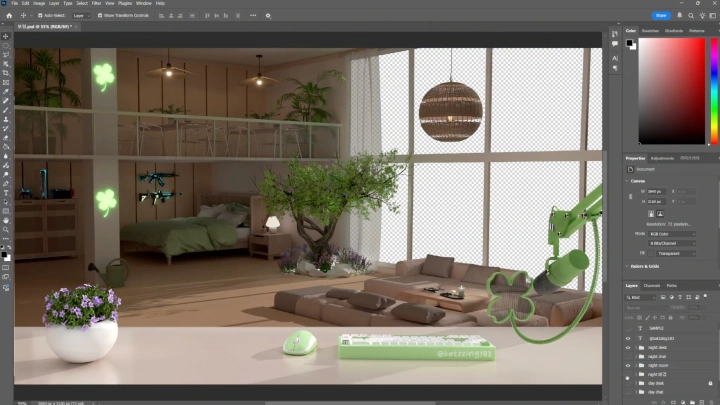The width and height of the screenshot is (720, 405).
Task: Enable the Auto-Select checkbox
Action: [40, 16]
